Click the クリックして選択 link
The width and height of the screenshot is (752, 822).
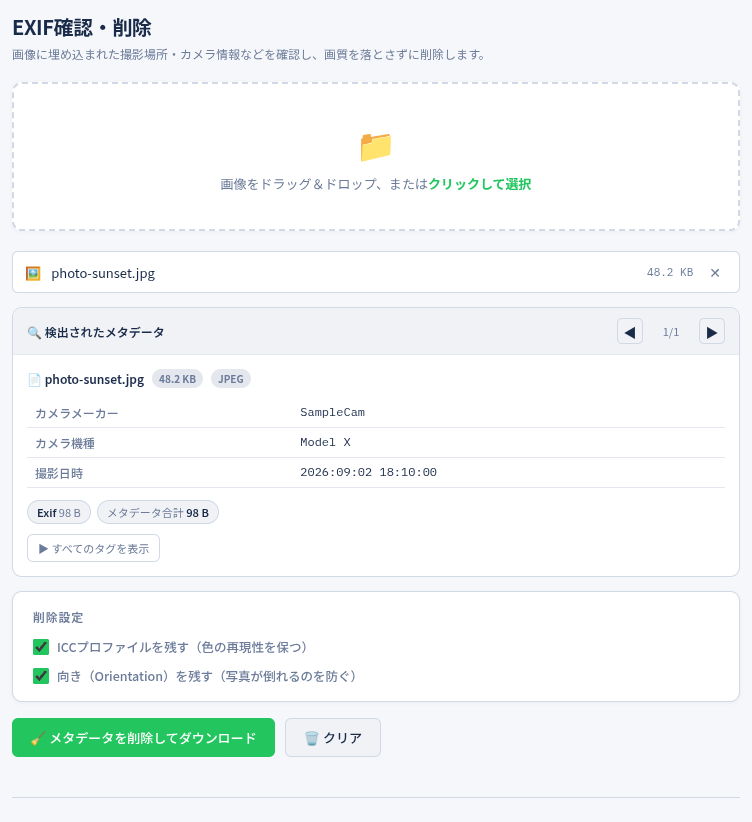point(480,184)
